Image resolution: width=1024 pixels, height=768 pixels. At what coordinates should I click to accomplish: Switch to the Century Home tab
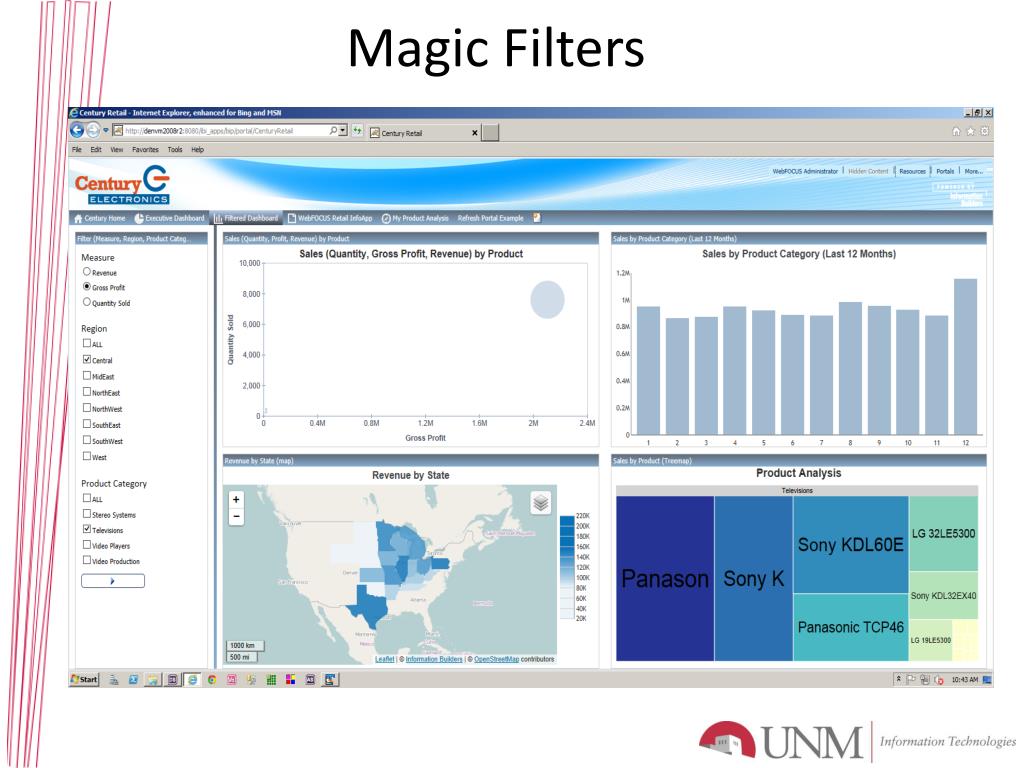100,218
